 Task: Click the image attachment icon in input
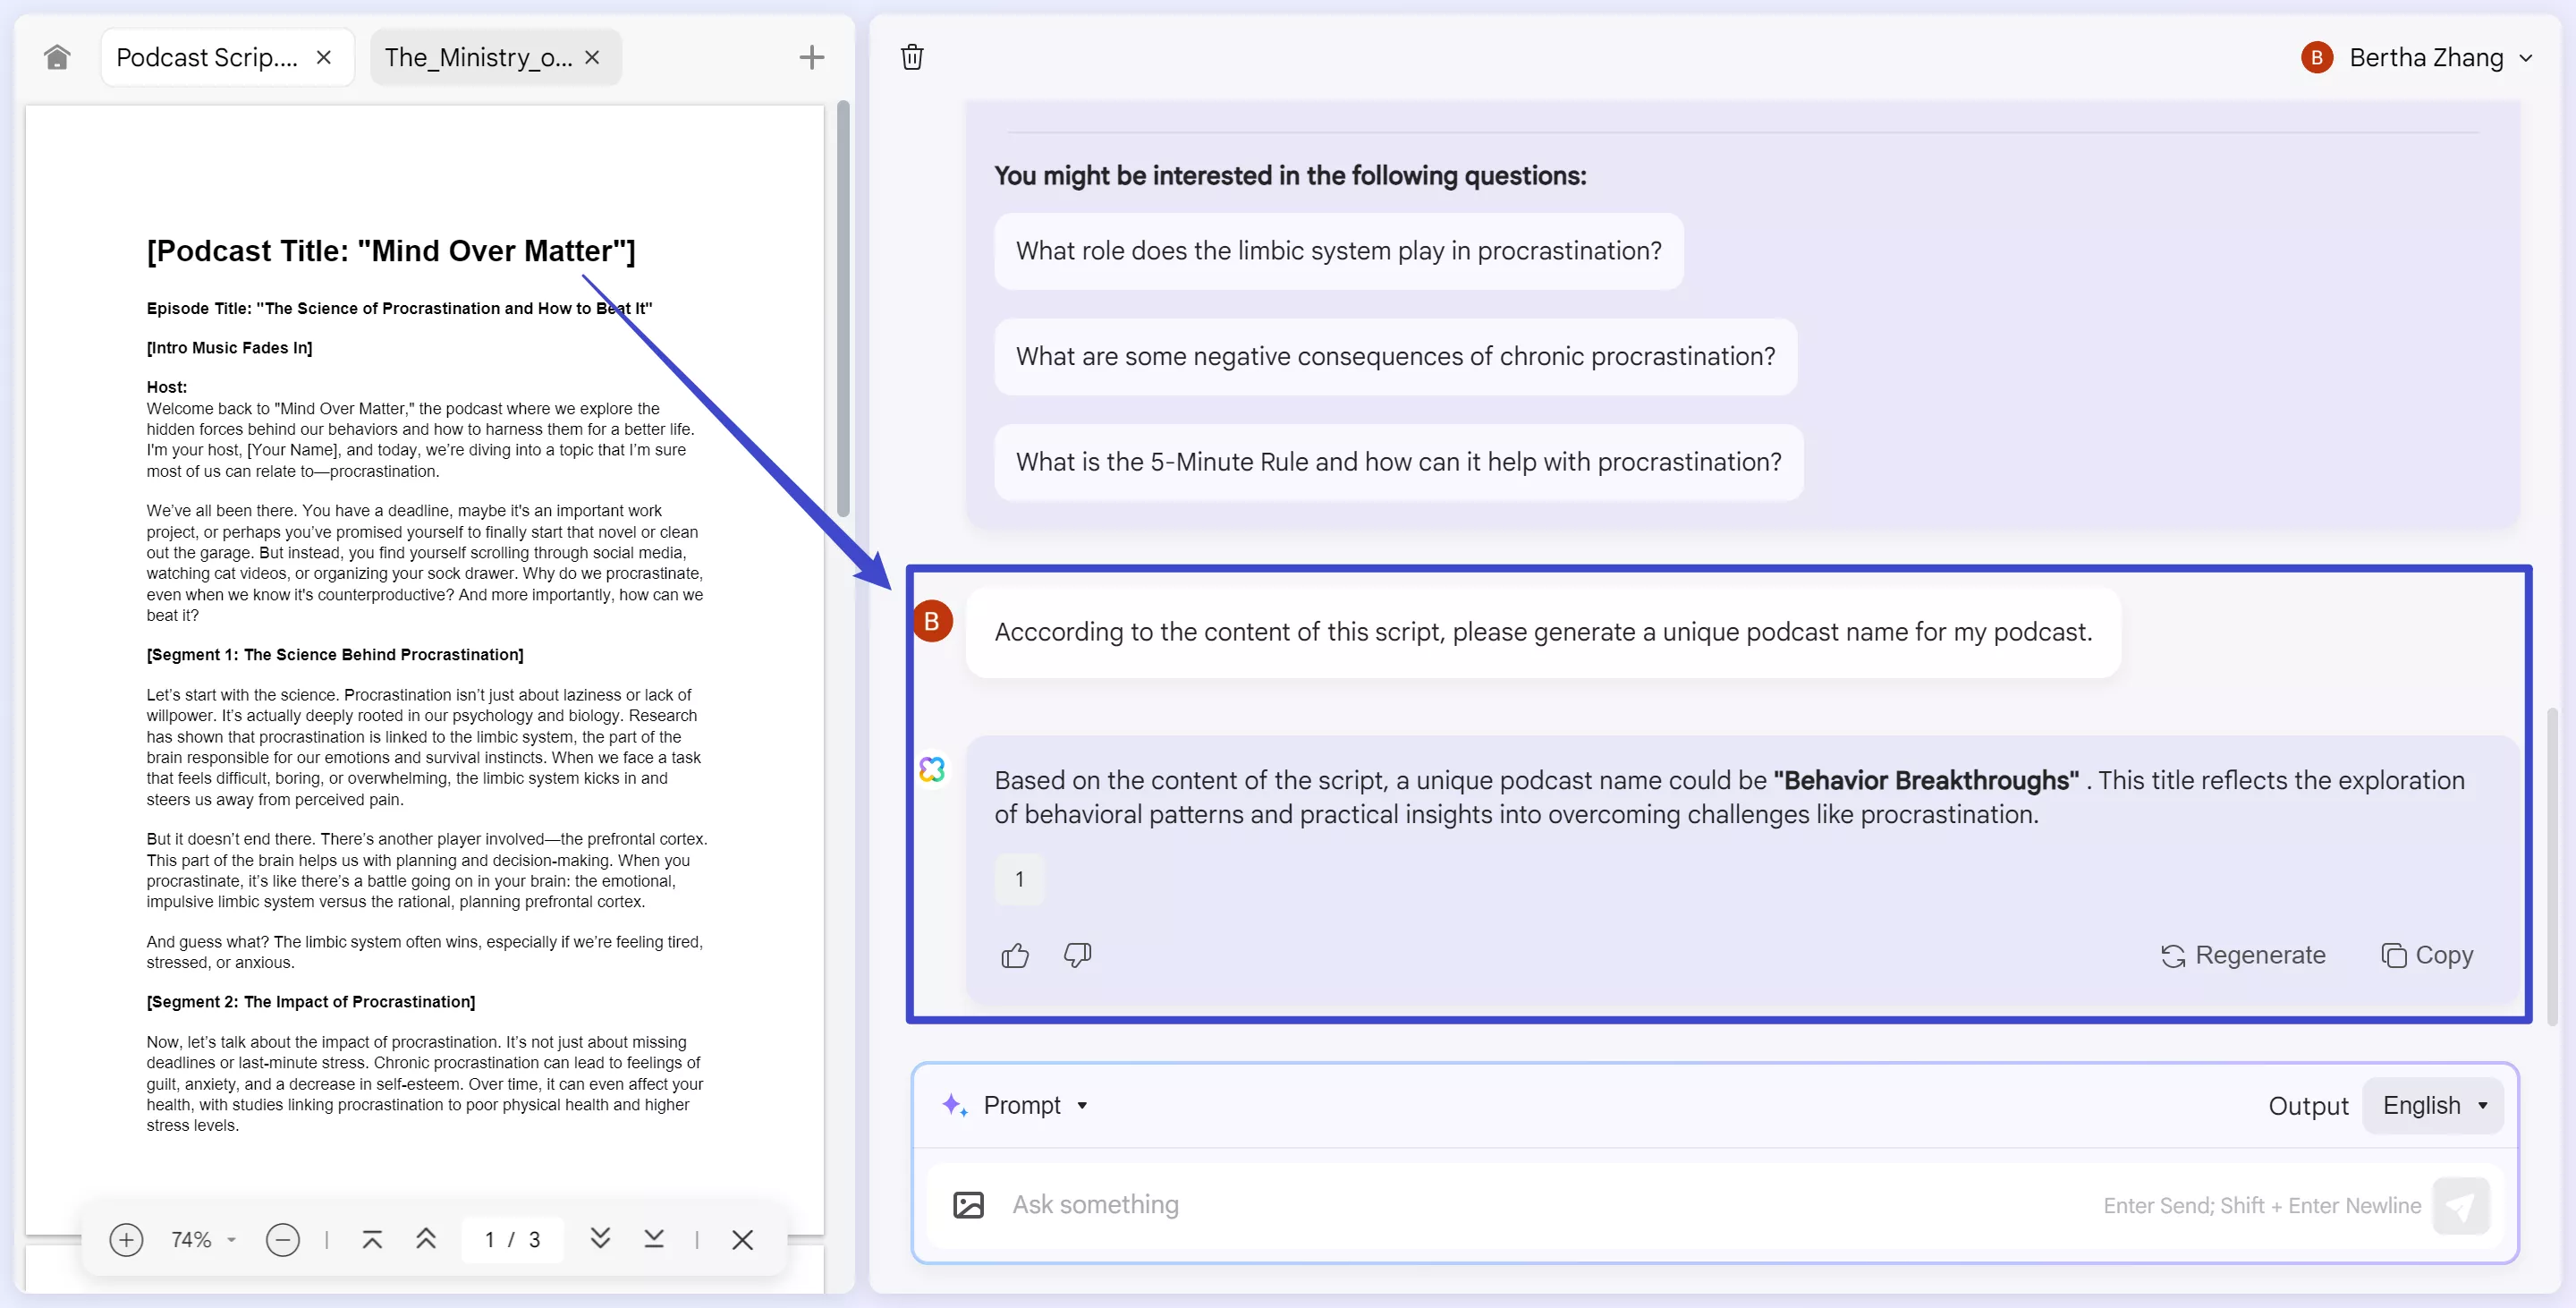[969, 1203]
